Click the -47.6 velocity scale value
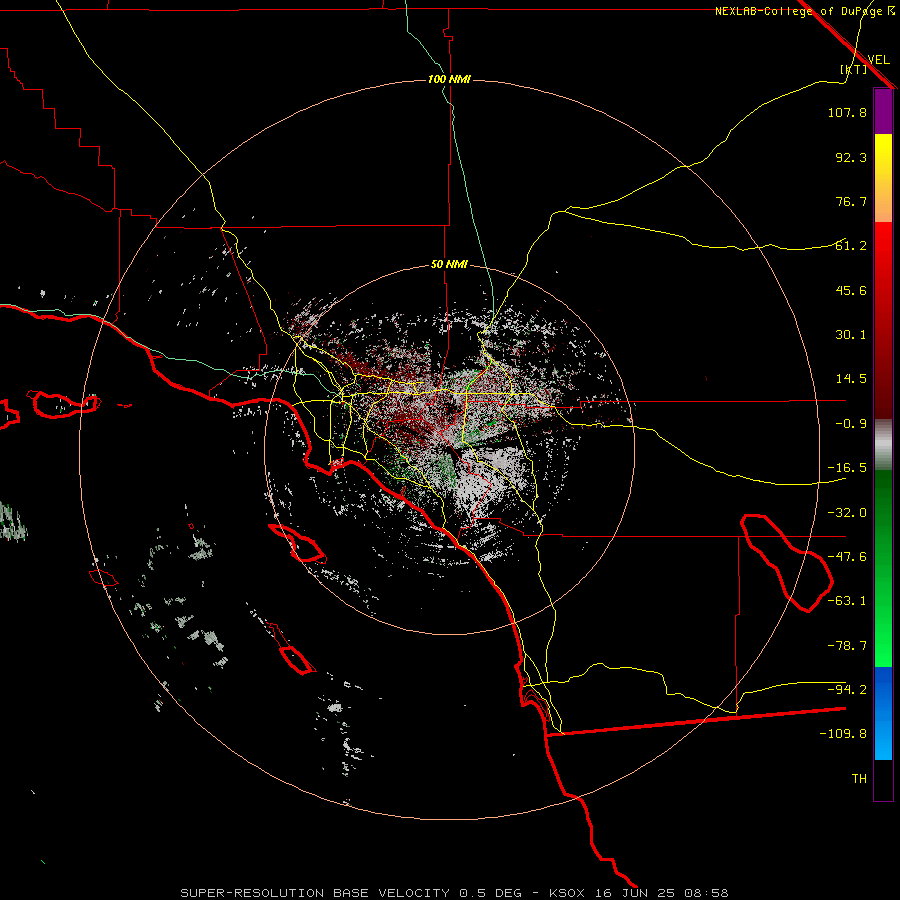Image resolution: width=900 pixels, height=900 pixels. click(x=847, y=557)
